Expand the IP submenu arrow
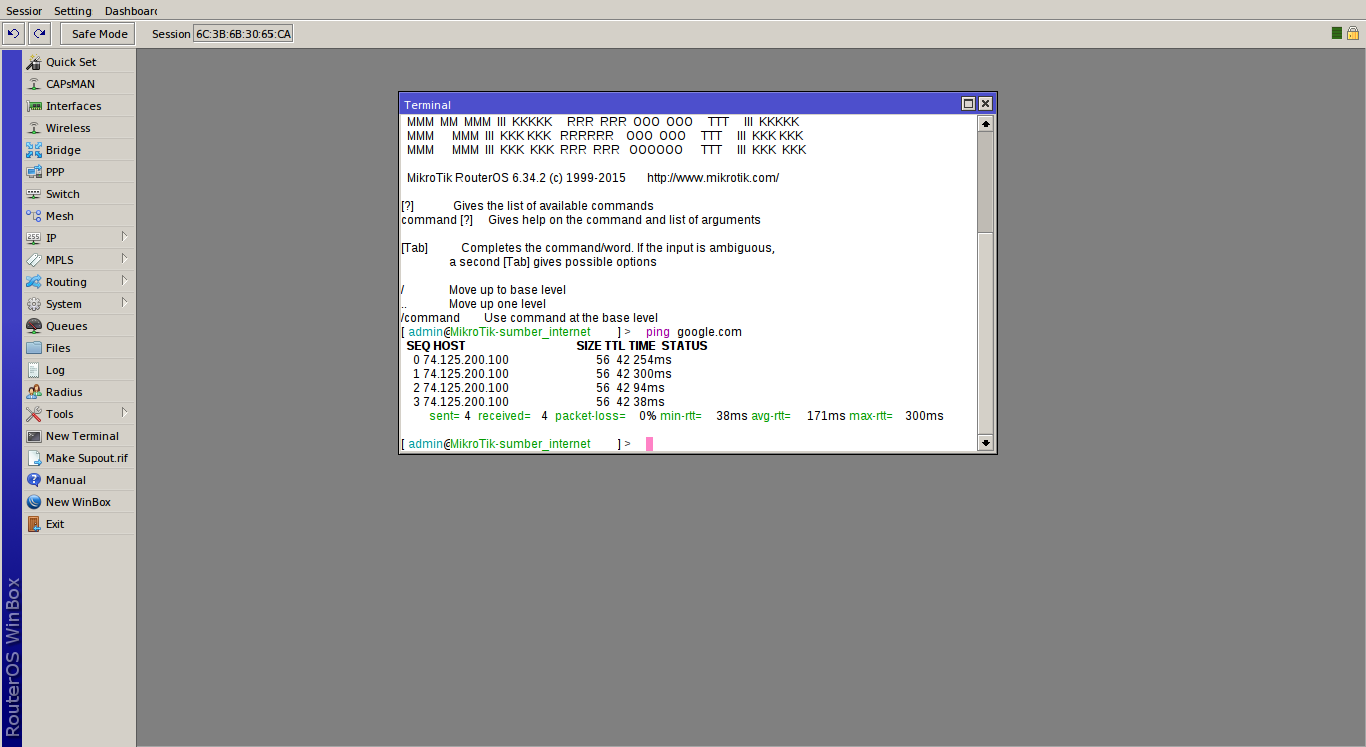 pos(125,237)
